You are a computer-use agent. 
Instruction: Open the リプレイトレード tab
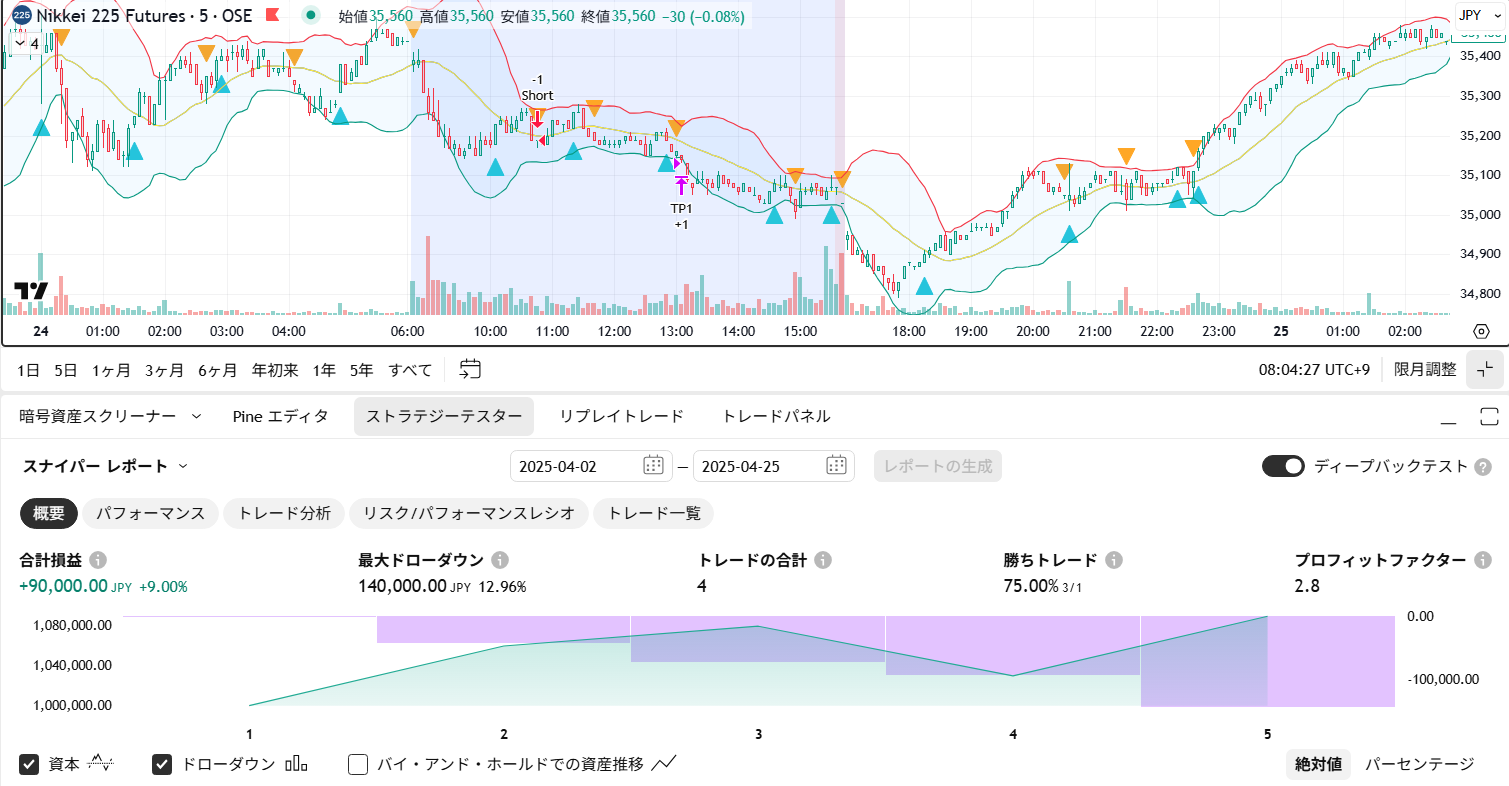[x=621, y=416]
